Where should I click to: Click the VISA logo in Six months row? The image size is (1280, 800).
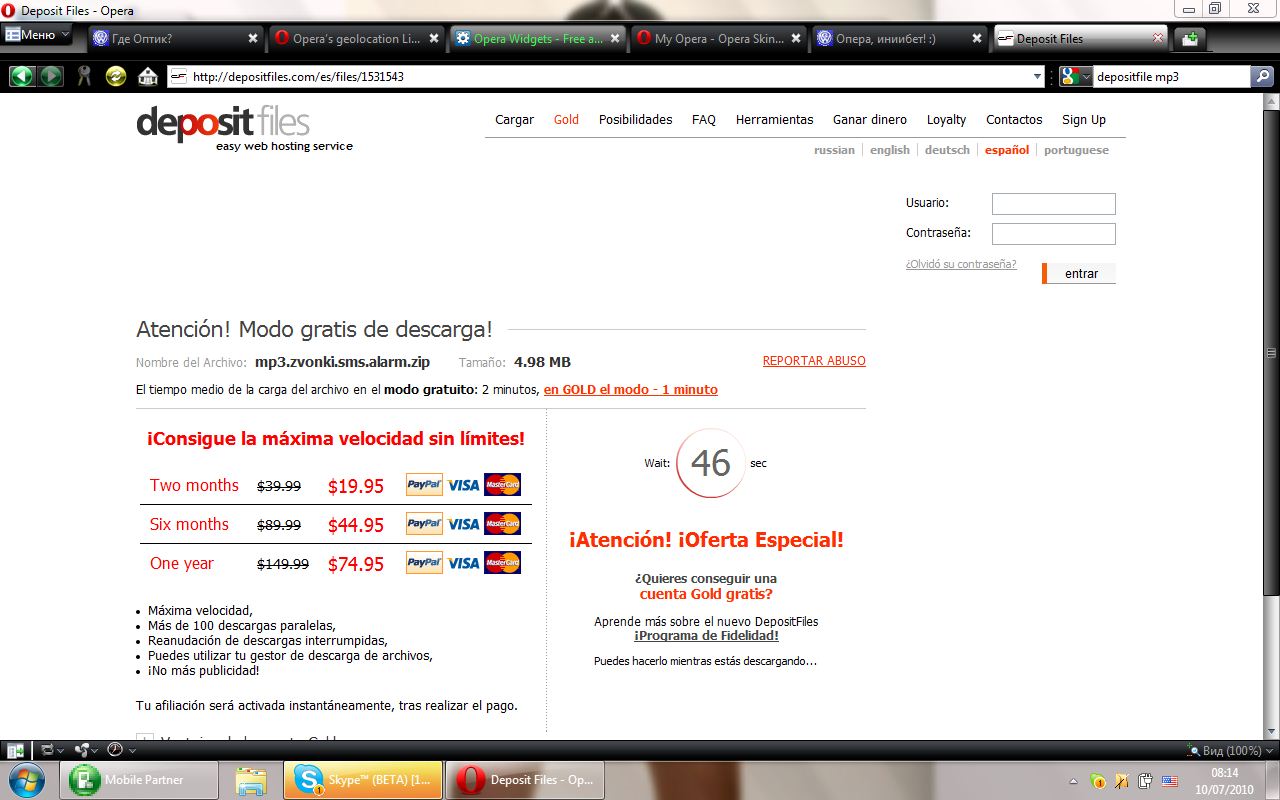(463, 524)
